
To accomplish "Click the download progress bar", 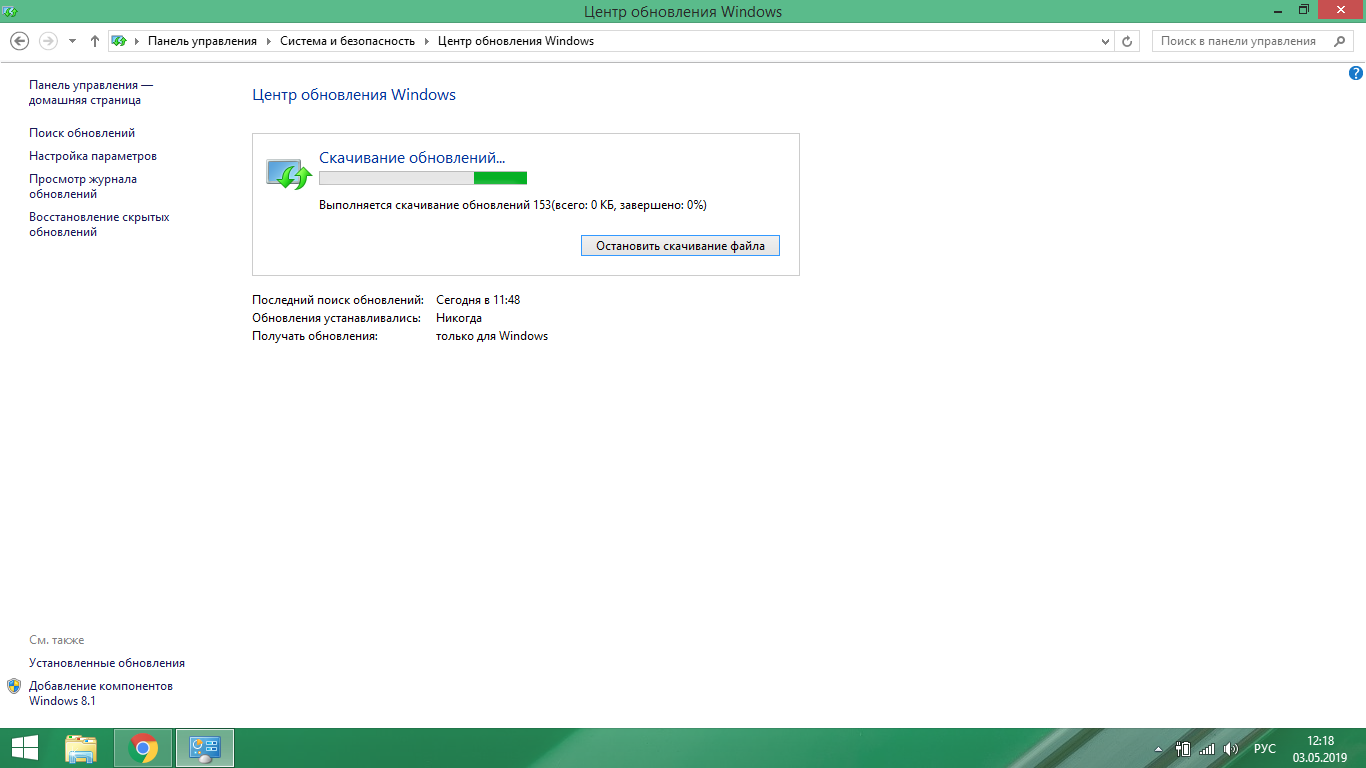I will click(423, 178).
